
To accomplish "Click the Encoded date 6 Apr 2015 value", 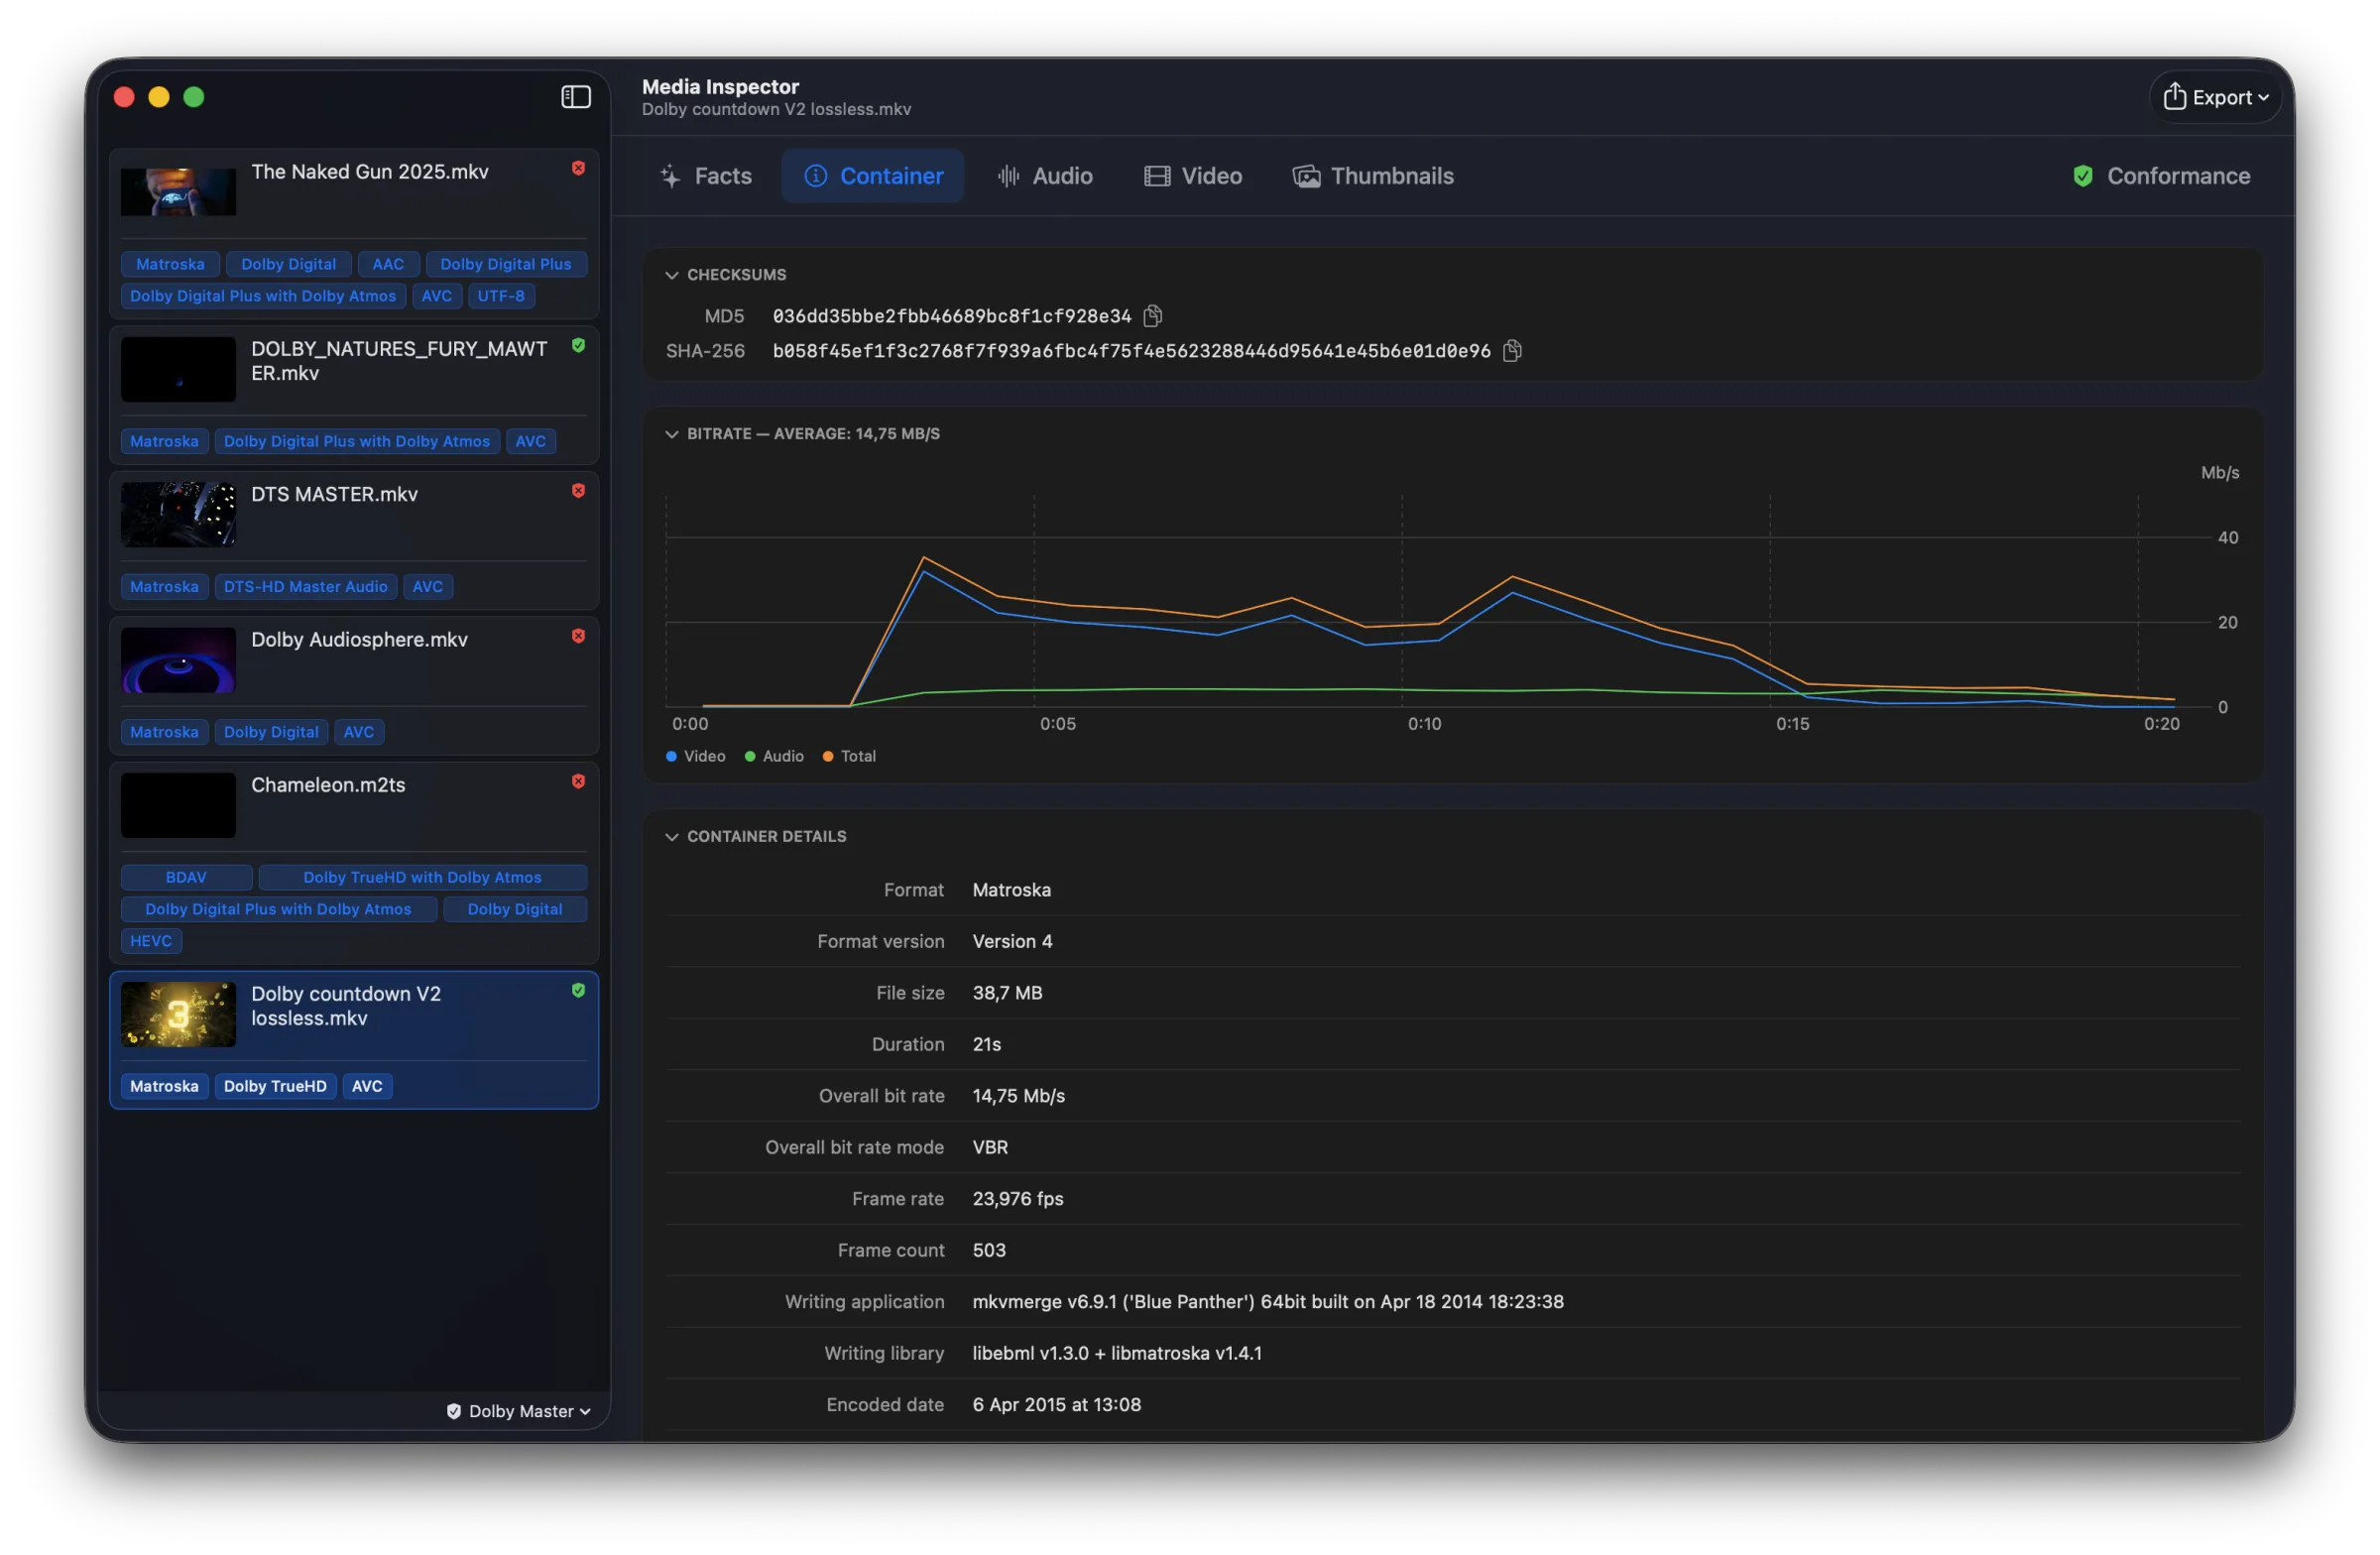I will (x=1057, y=1405).
